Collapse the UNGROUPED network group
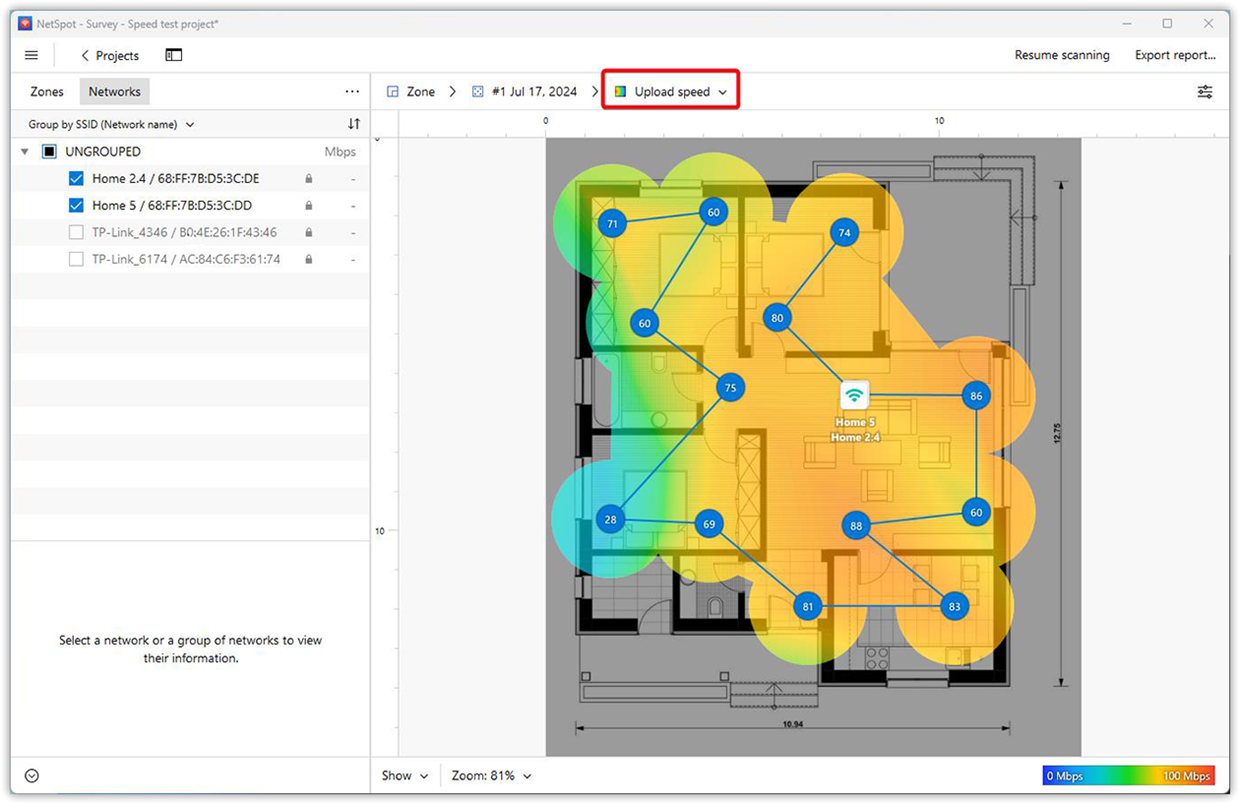Screen dimensions: 1240x804 pyautogui.click(x=24, y=151)
